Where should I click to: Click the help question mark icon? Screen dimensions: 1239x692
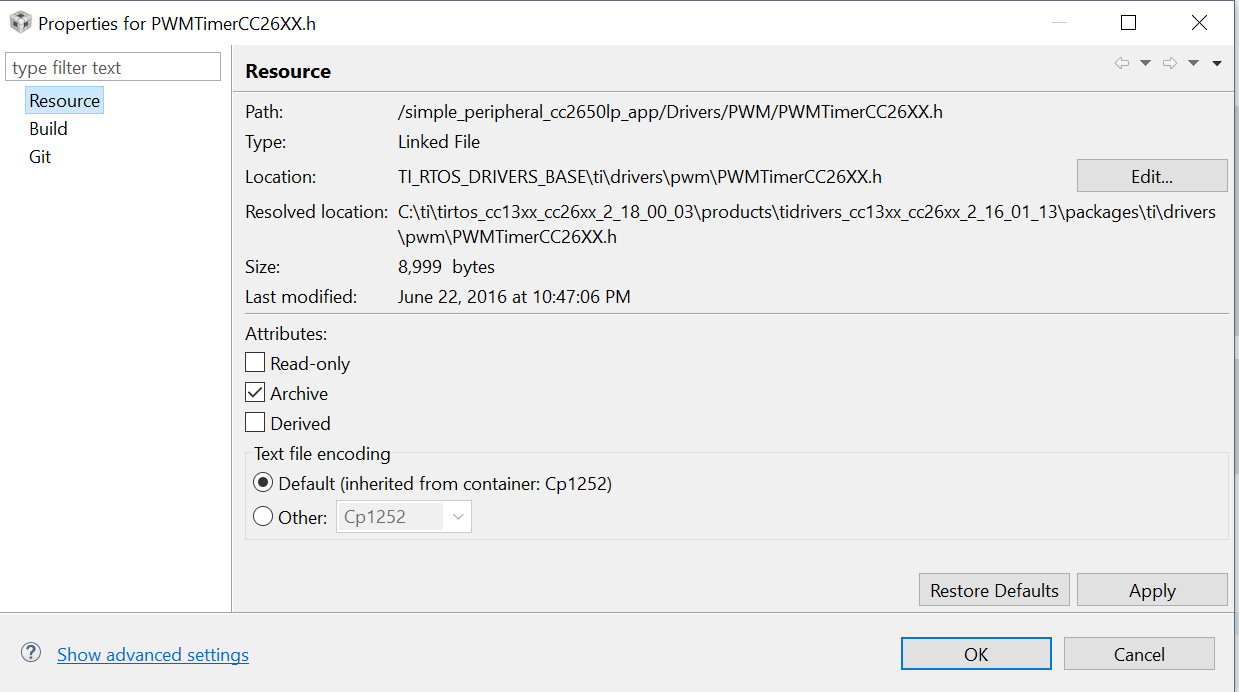31,653
